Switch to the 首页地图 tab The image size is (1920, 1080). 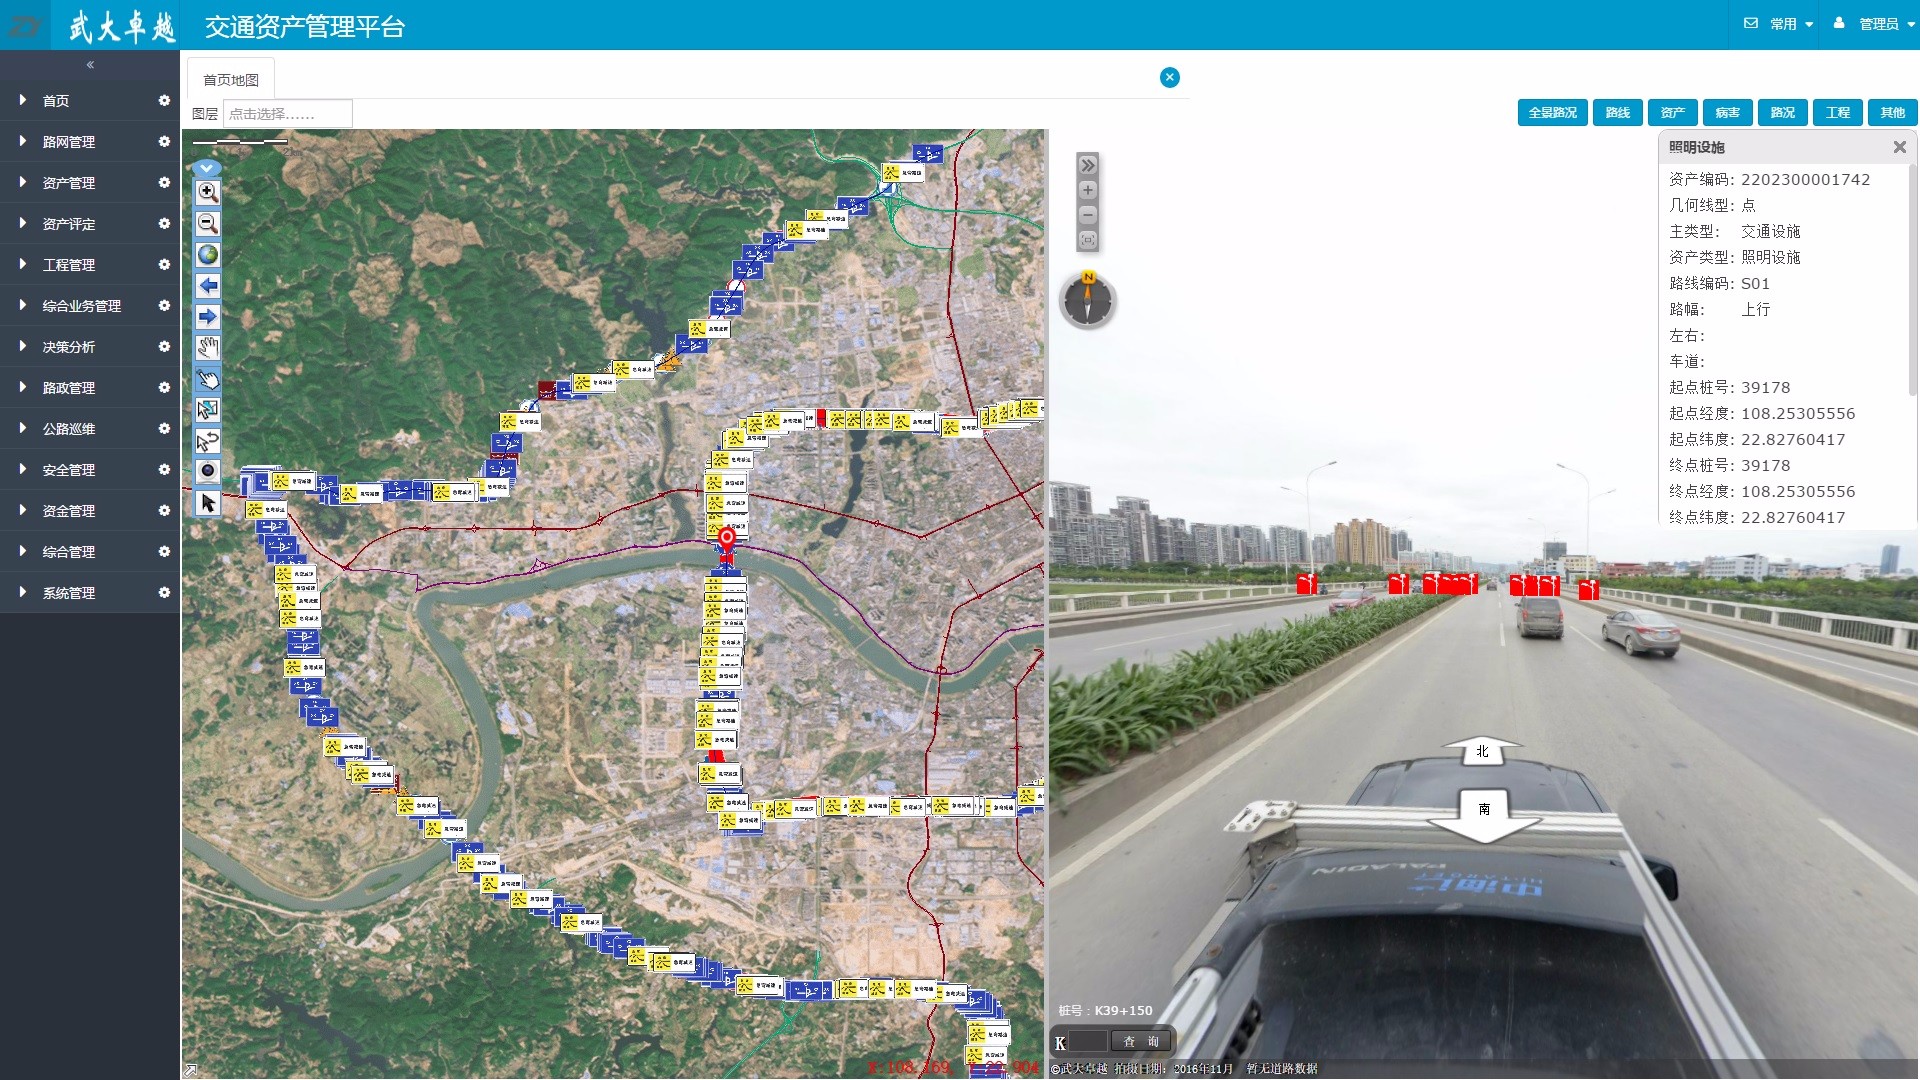[231, 80]
